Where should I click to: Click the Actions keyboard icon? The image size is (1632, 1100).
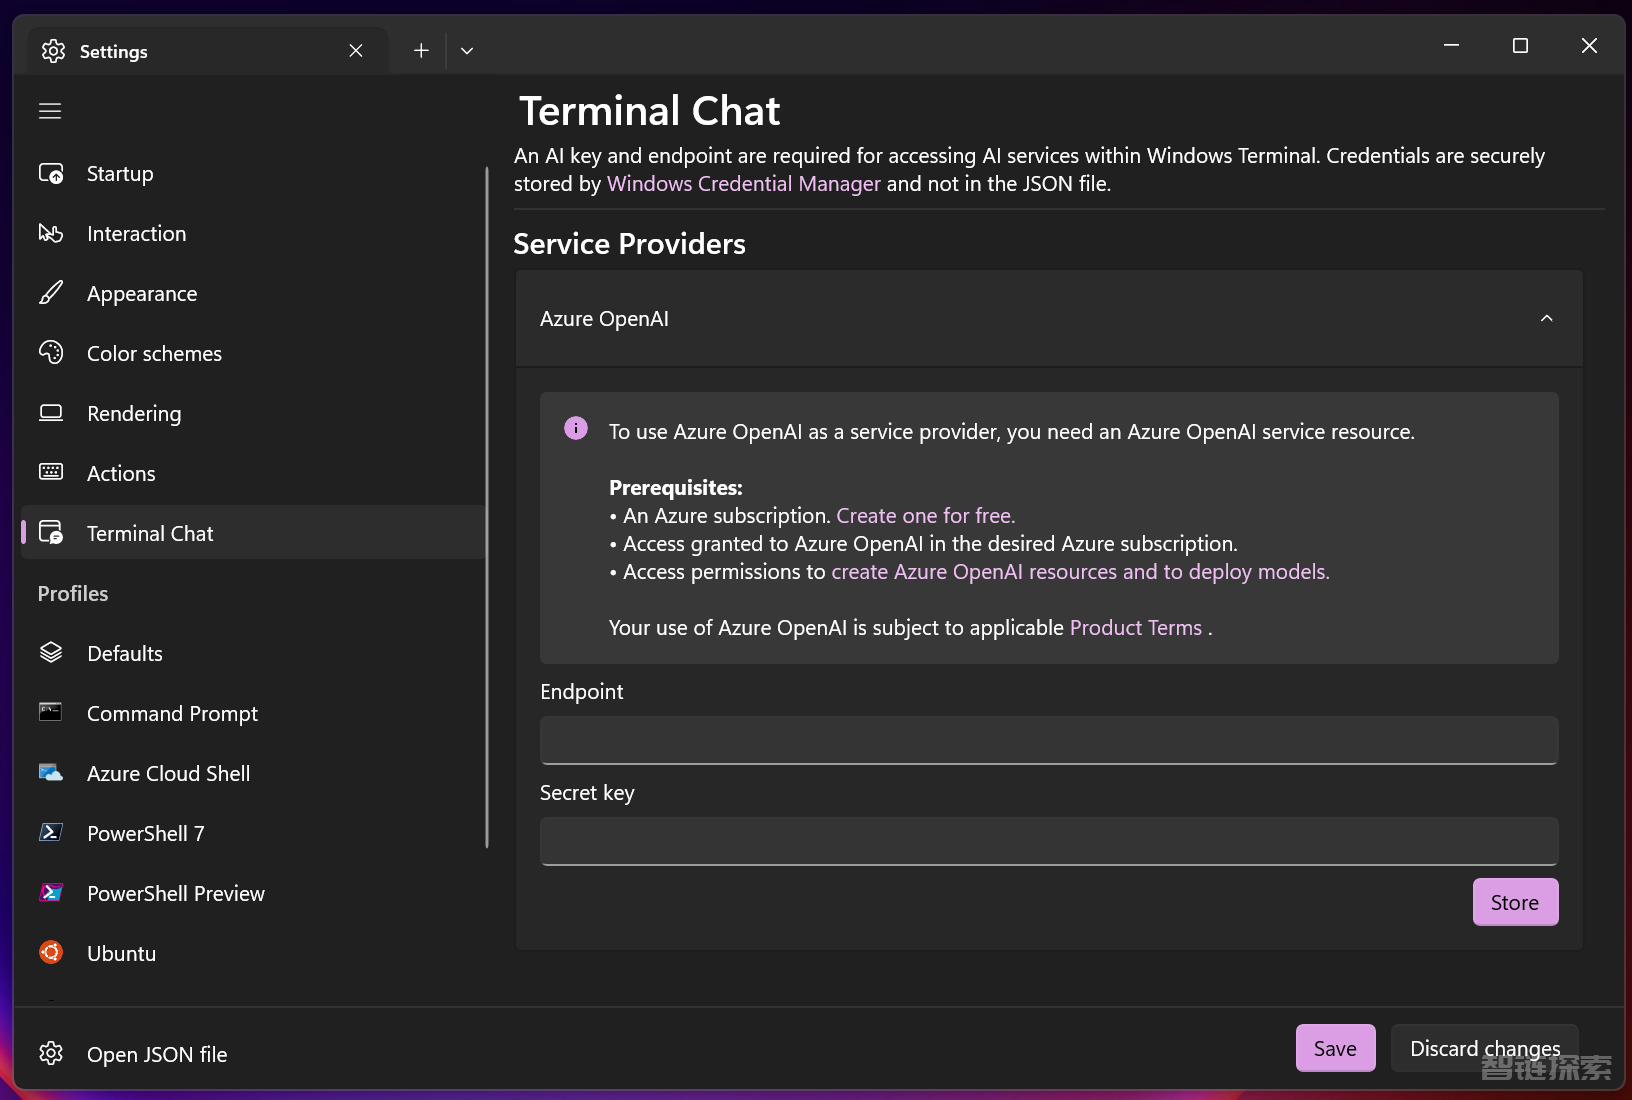[51, 472]
